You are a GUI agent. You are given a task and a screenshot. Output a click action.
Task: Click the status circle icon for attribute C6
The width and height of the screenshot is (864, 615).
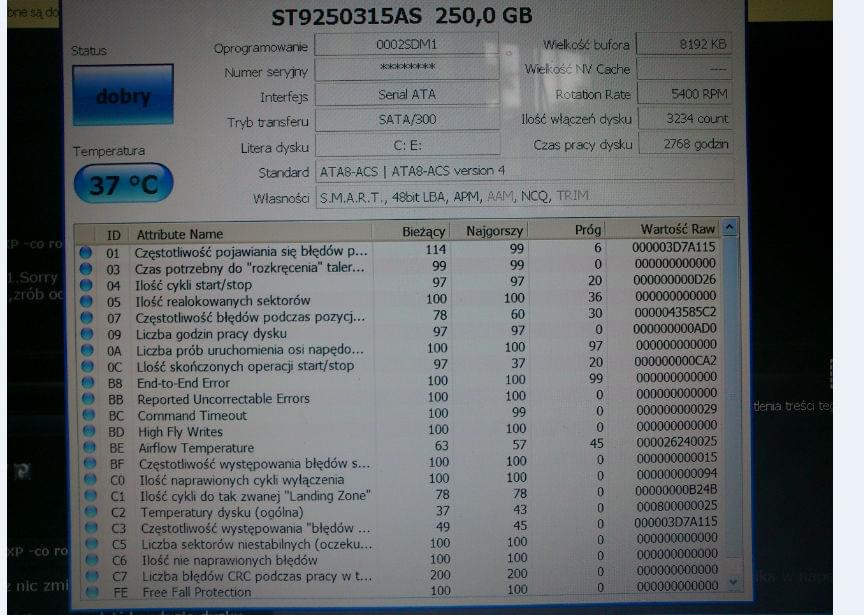92,559
